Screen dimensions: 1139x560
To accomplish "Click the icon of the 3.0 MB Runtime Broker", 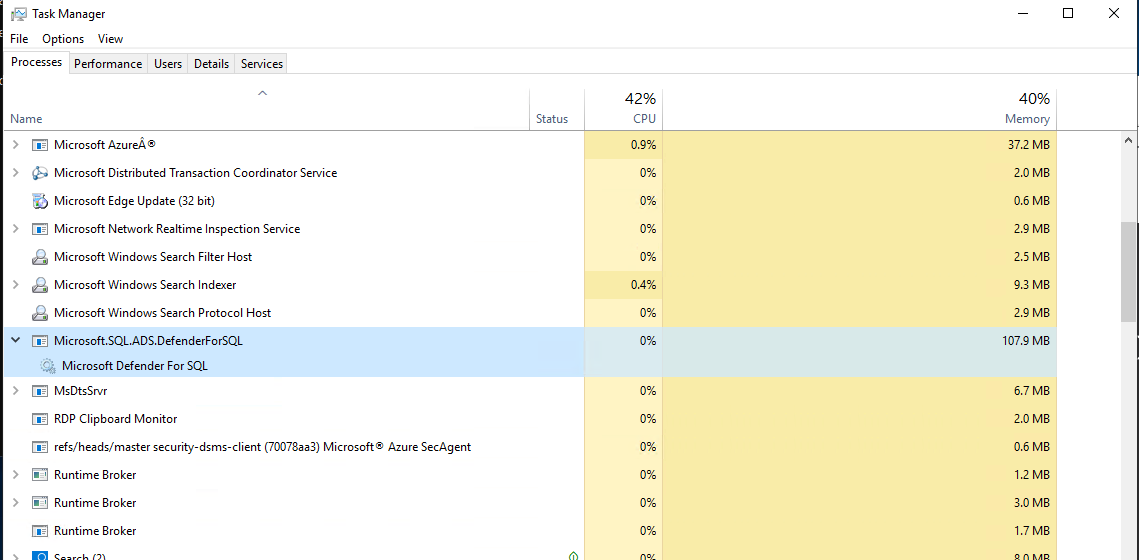I will 40,503.
